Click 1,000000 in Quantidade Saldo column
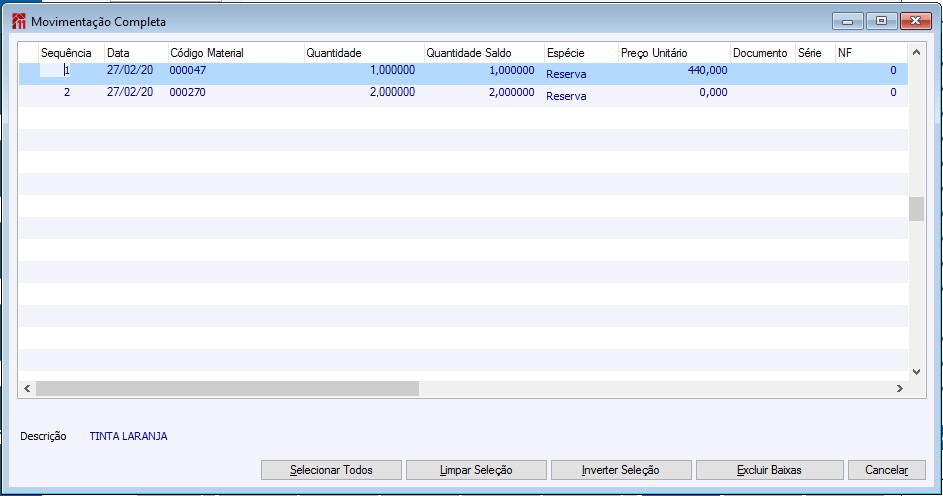This screenshot has height=496, width=943. (512, 70)
